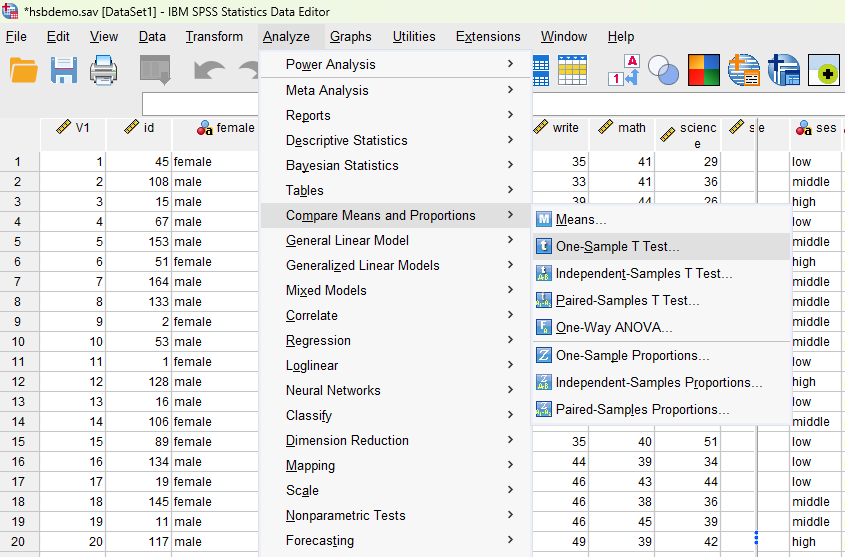Click the One-Sample Proportions Z icon
Screen dimensions: 845x557
pyautogui.click(x=544, y=355)
